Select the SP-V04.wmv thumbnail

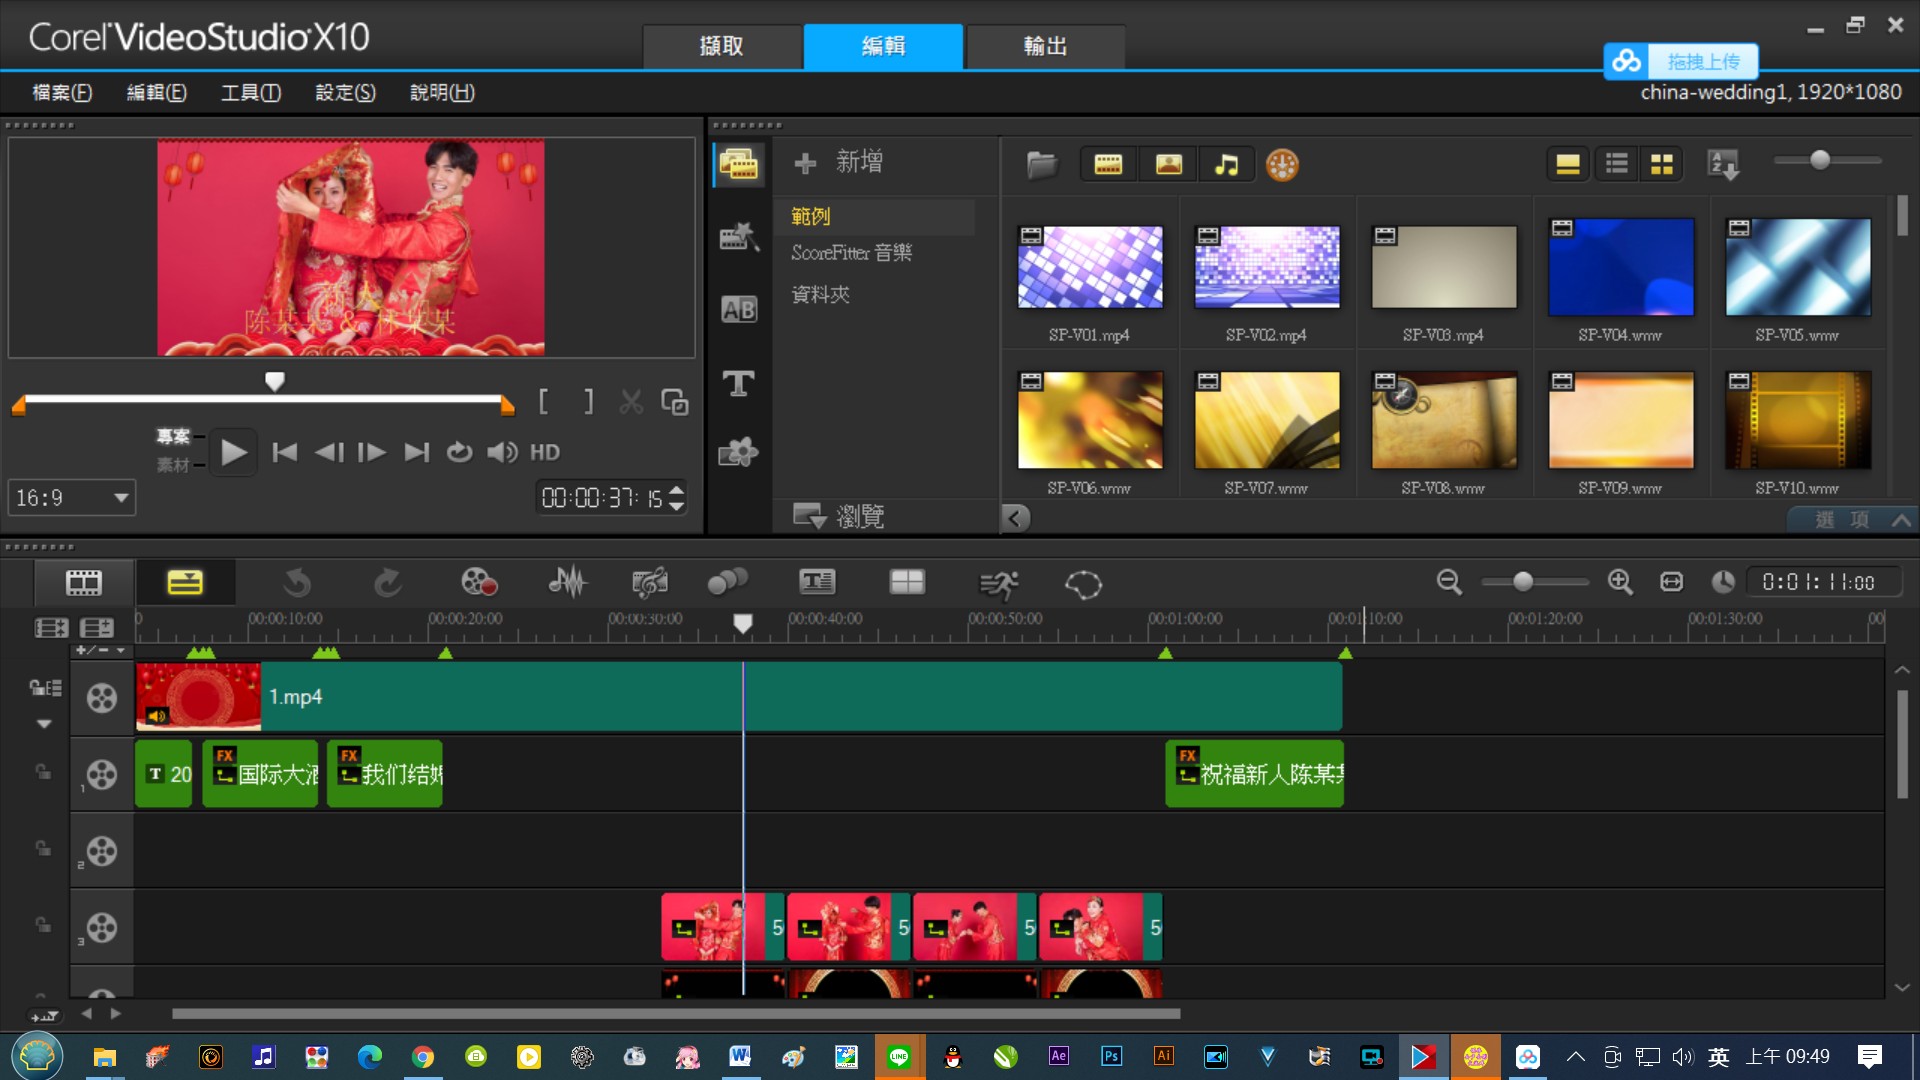pyautogui.click(x=1621, y=267)
